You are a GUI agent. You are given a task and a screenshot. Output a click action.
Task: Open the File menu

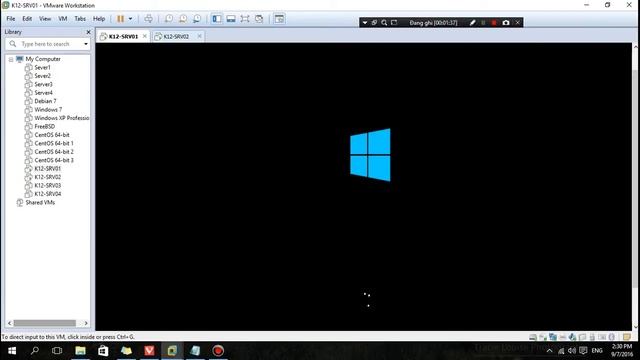pos(11,19)
